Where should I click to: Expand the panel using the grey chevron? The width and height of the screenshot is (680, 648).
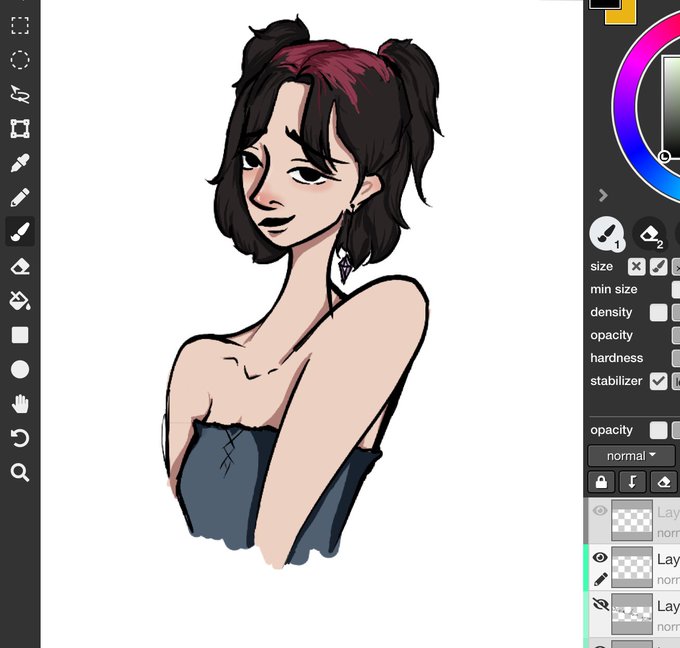(x=603, y=196)
